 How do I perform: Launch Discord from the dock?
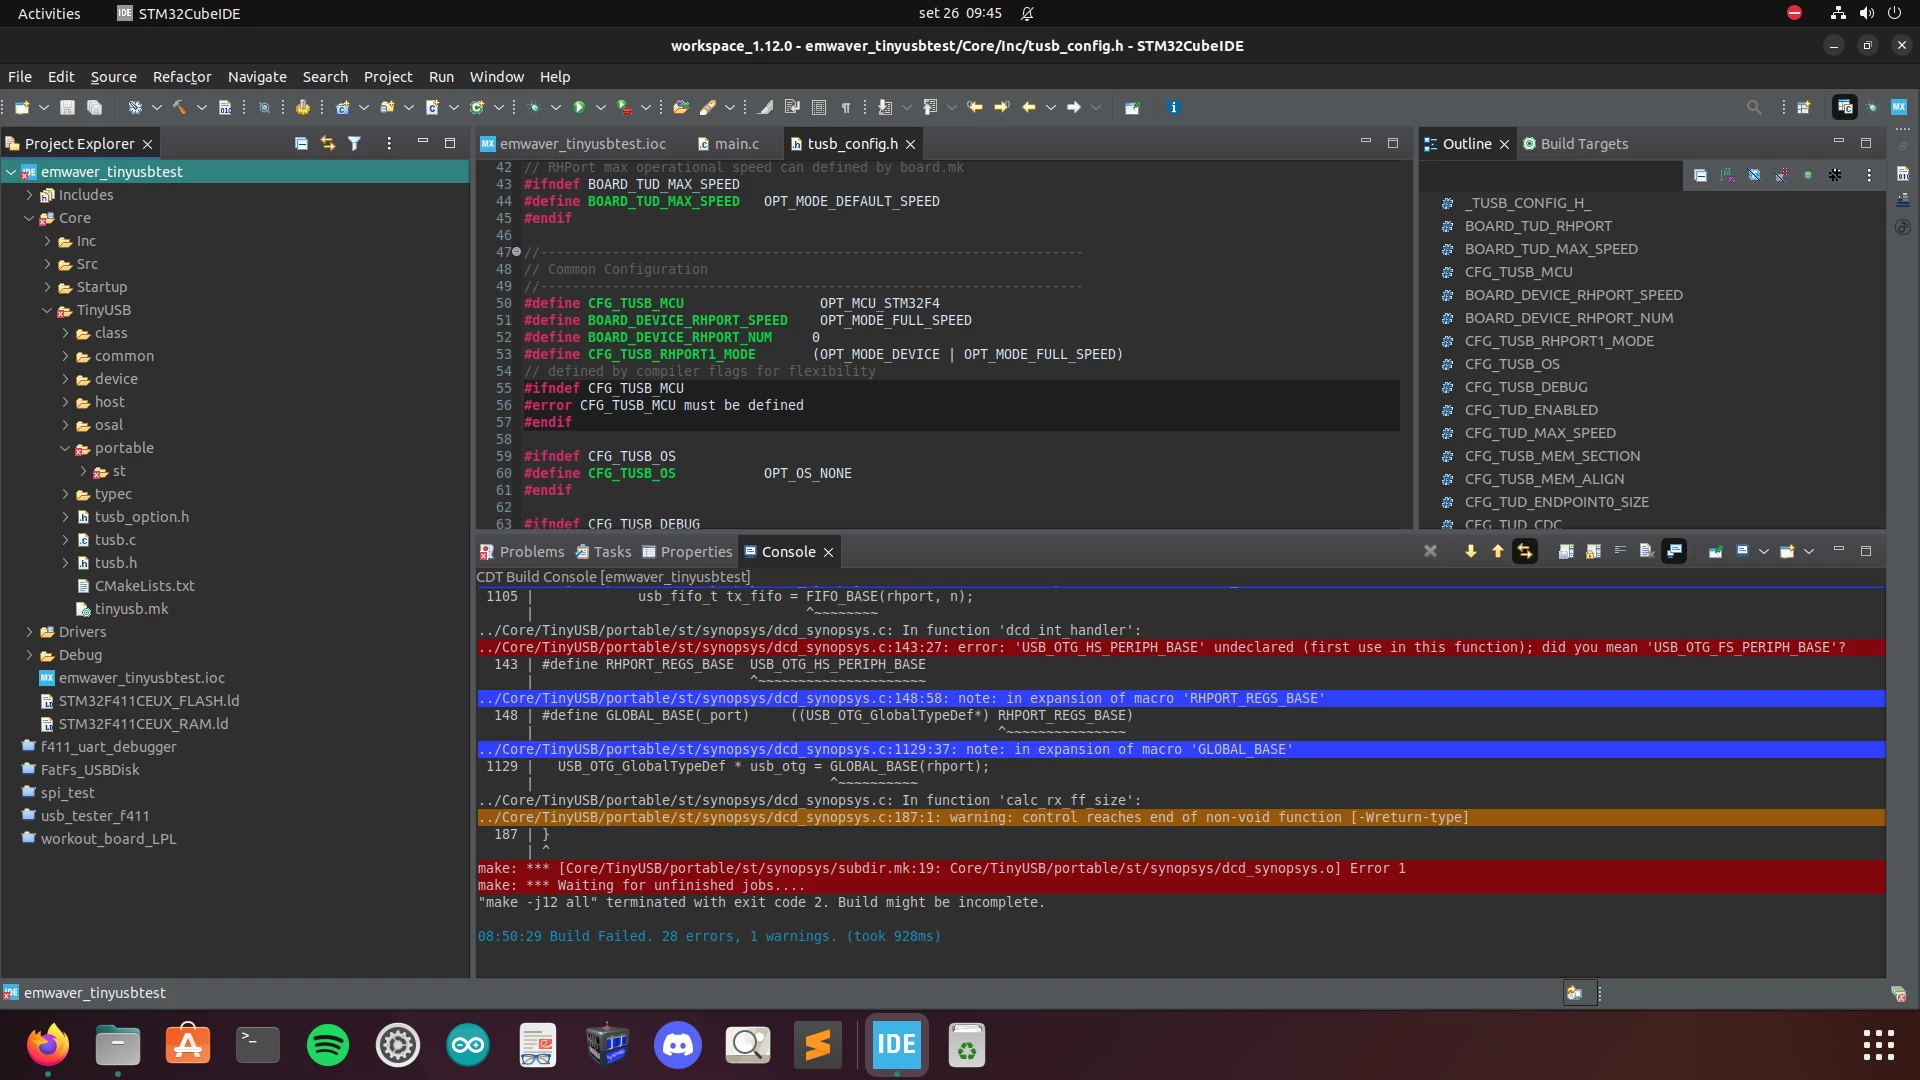[x=678, y=1046]
